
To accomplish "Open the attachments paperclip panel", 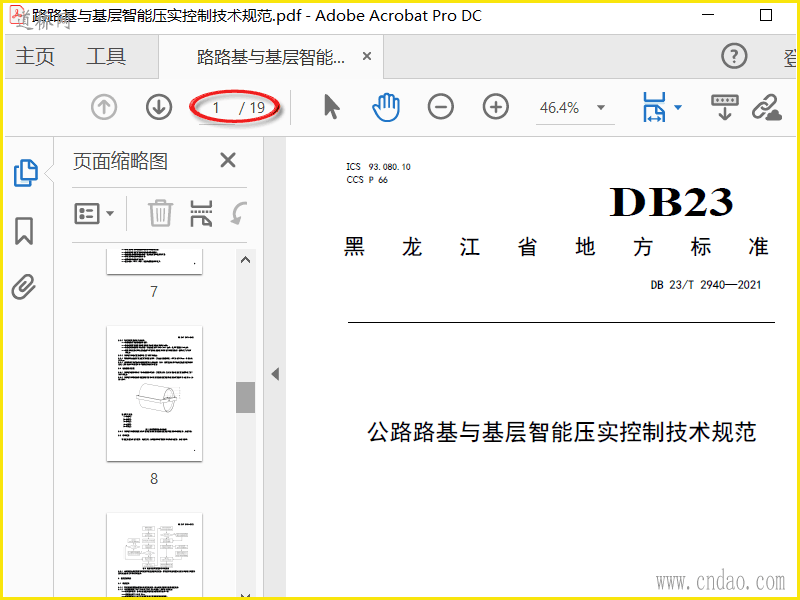I will [24, 287].
